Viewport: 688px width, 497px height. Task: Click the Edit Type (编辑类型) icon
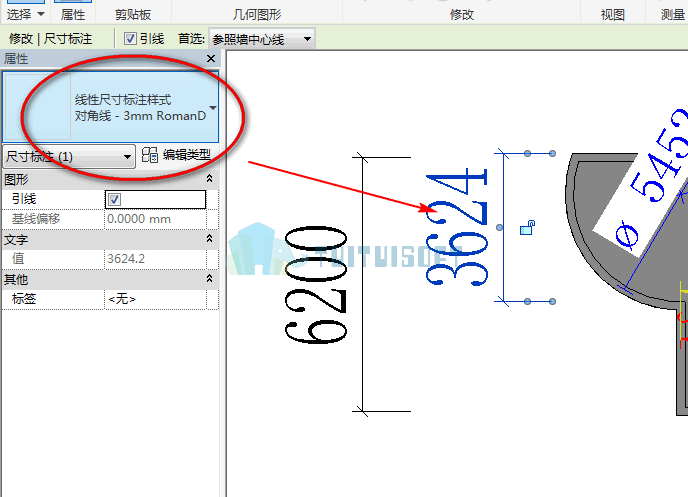[150, 155]
